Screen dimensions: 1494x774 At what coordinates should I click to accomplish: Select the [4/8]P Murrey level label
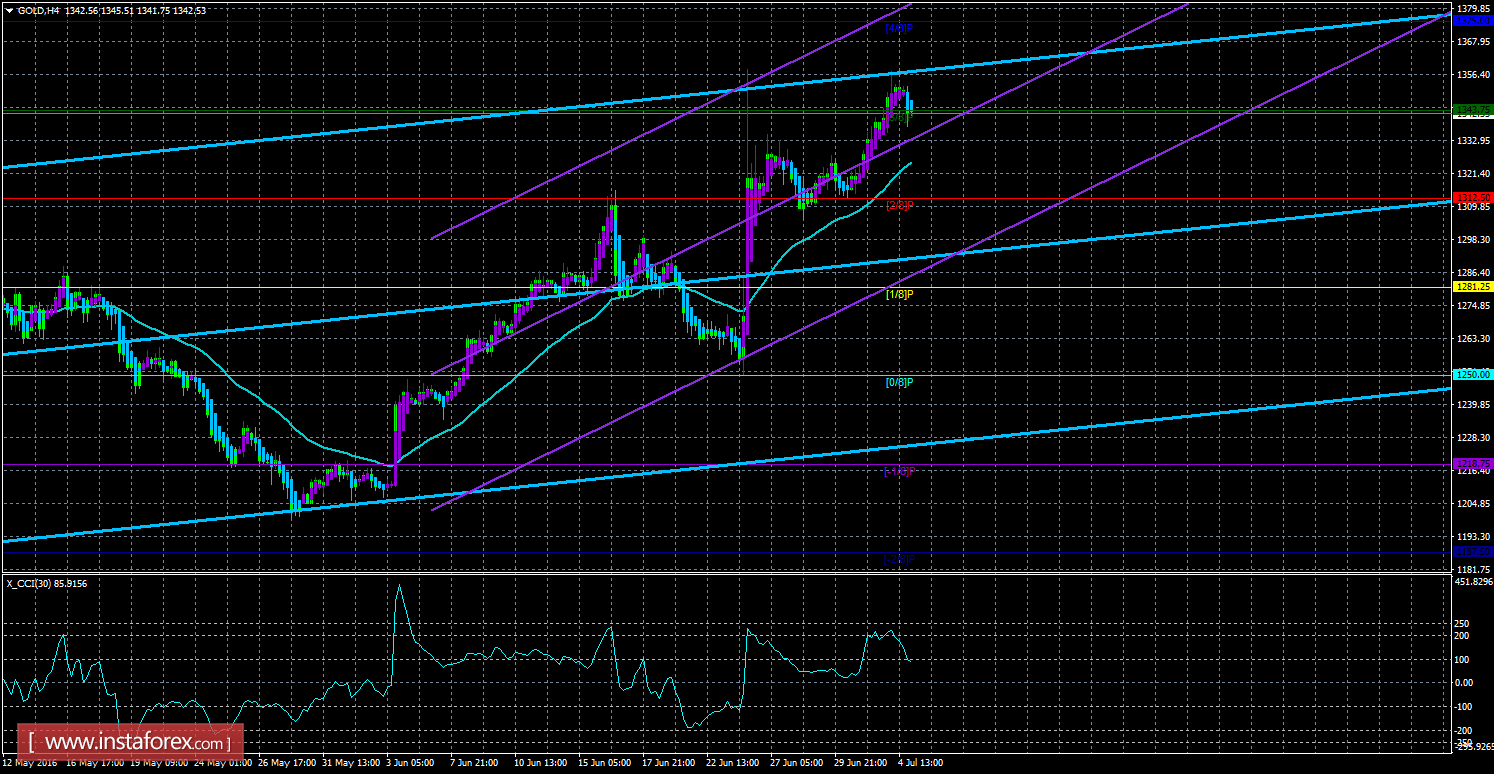point(900,28)
